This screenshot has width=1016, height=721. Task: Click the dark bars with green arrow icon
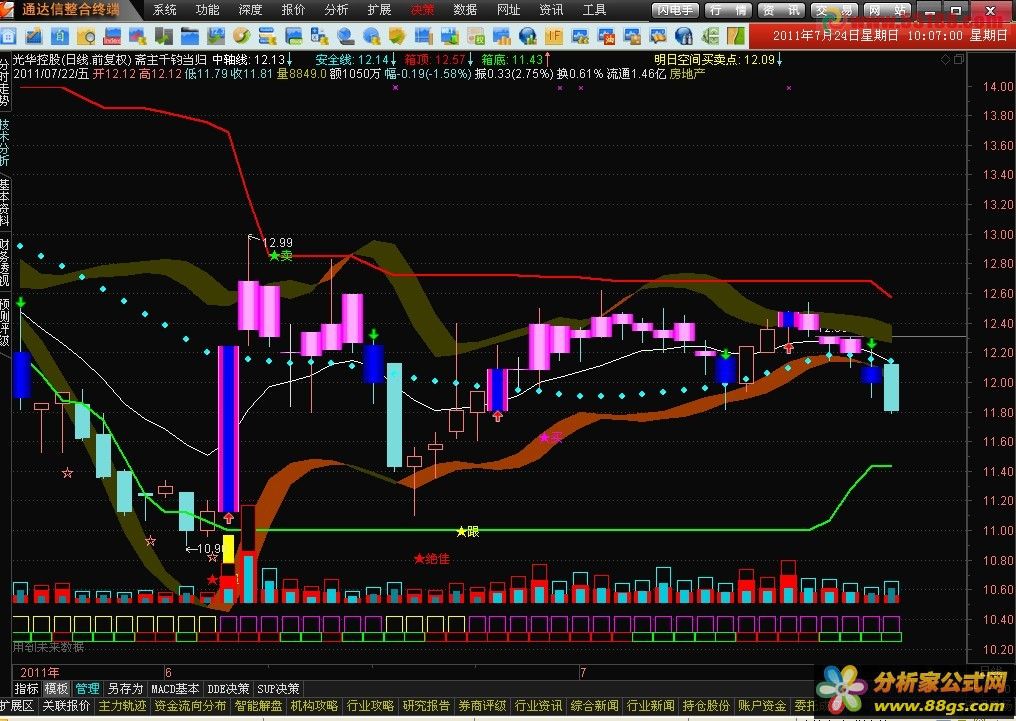163,36
